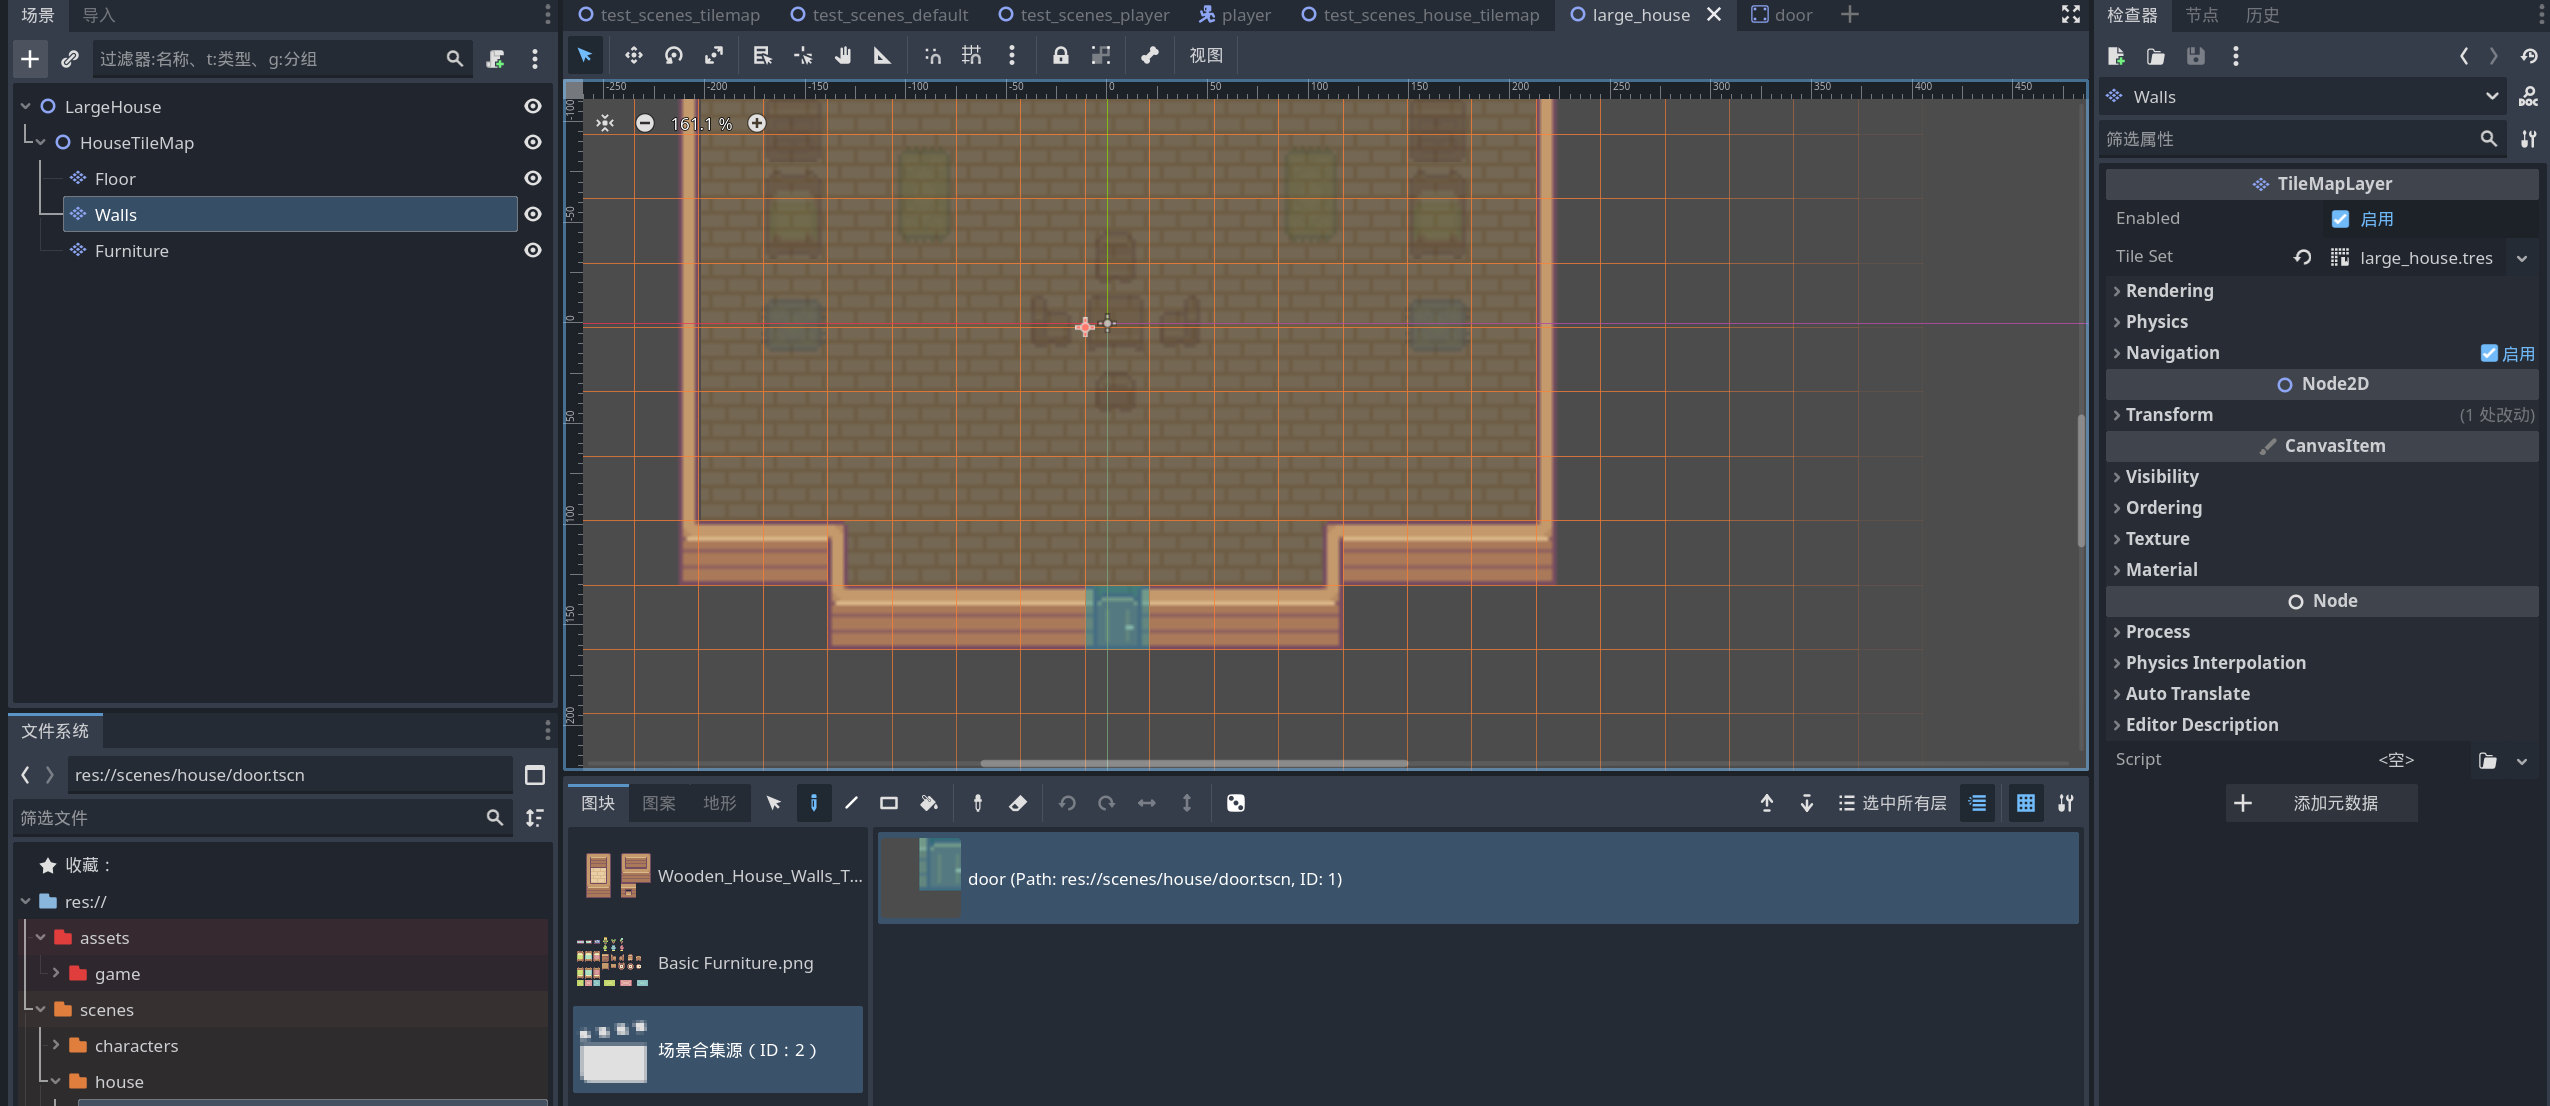
Task: Open the 地形 tab in tilemap panel
Action: (x=719, y=803)
